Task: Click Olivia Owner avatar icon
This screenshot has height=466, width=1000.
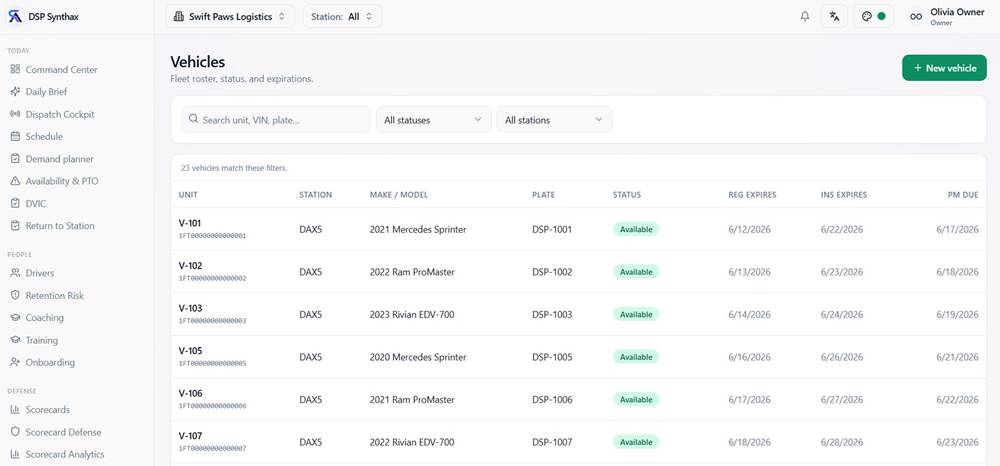Action: [916, 17]
